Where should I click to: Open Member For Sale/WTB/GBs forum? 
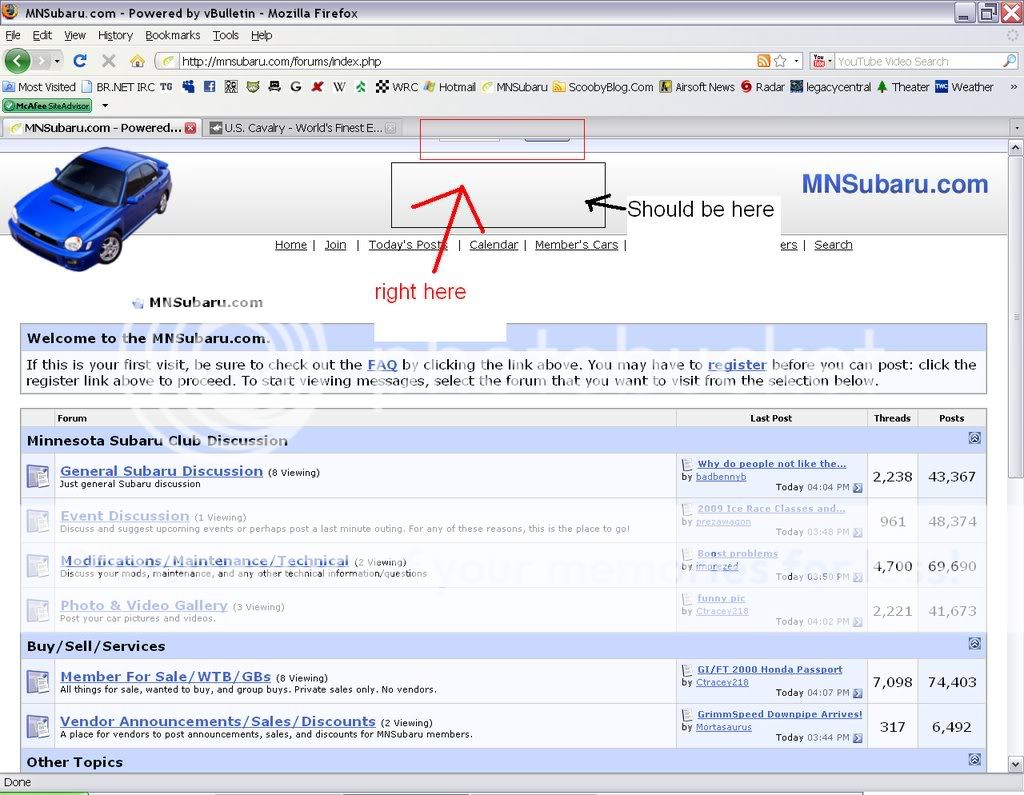(165, 677)
